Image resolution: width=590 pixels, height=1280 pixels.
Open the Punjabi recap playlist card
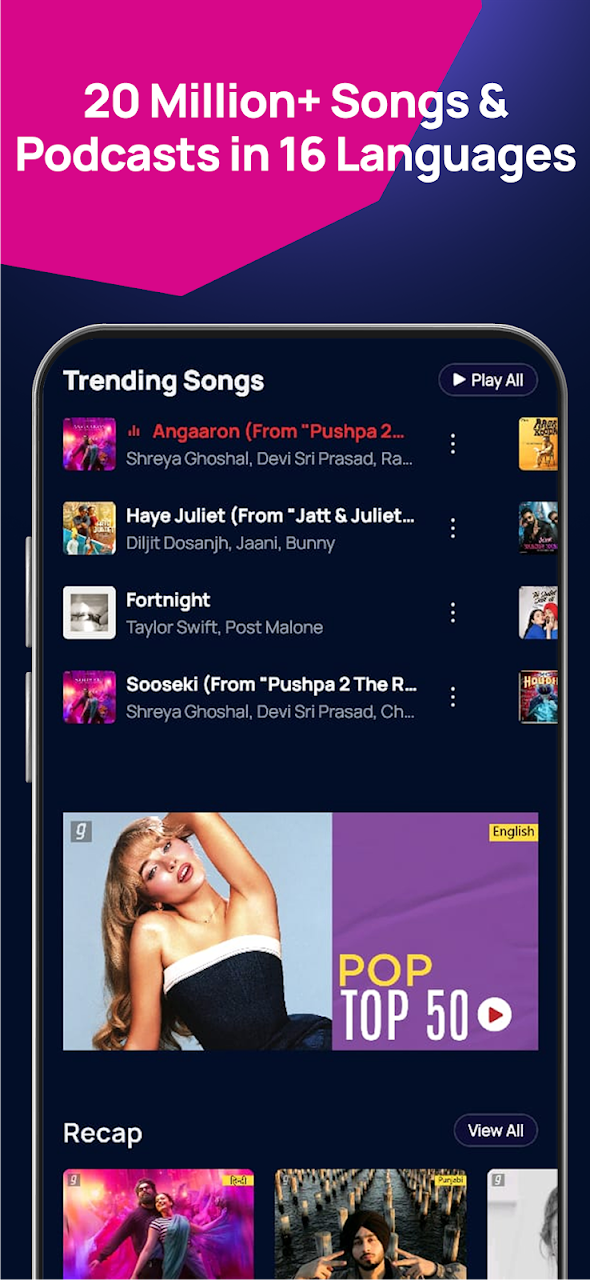point(370,1224)
